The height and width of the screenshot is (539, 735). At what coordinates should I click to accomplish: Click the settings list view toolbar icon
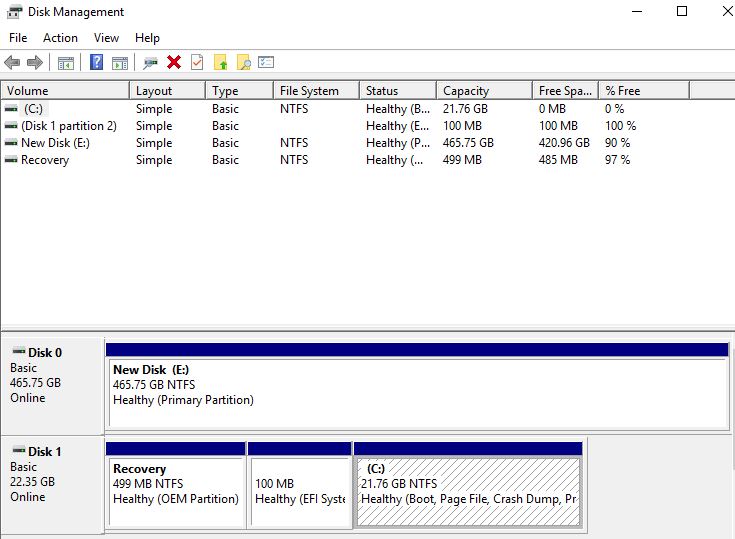[x=266, y=62]
